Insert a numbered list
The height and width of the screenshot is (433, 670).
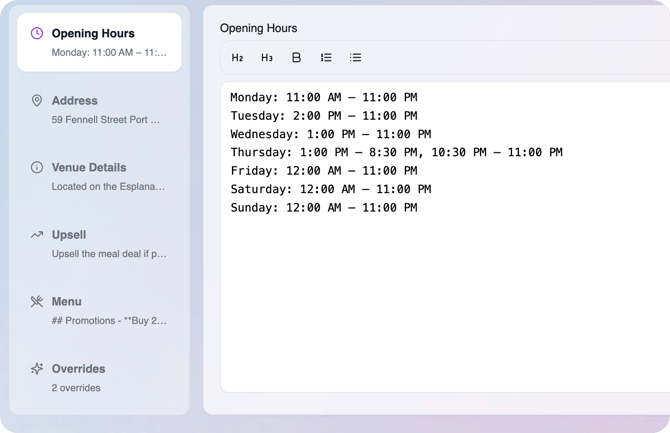326,57
